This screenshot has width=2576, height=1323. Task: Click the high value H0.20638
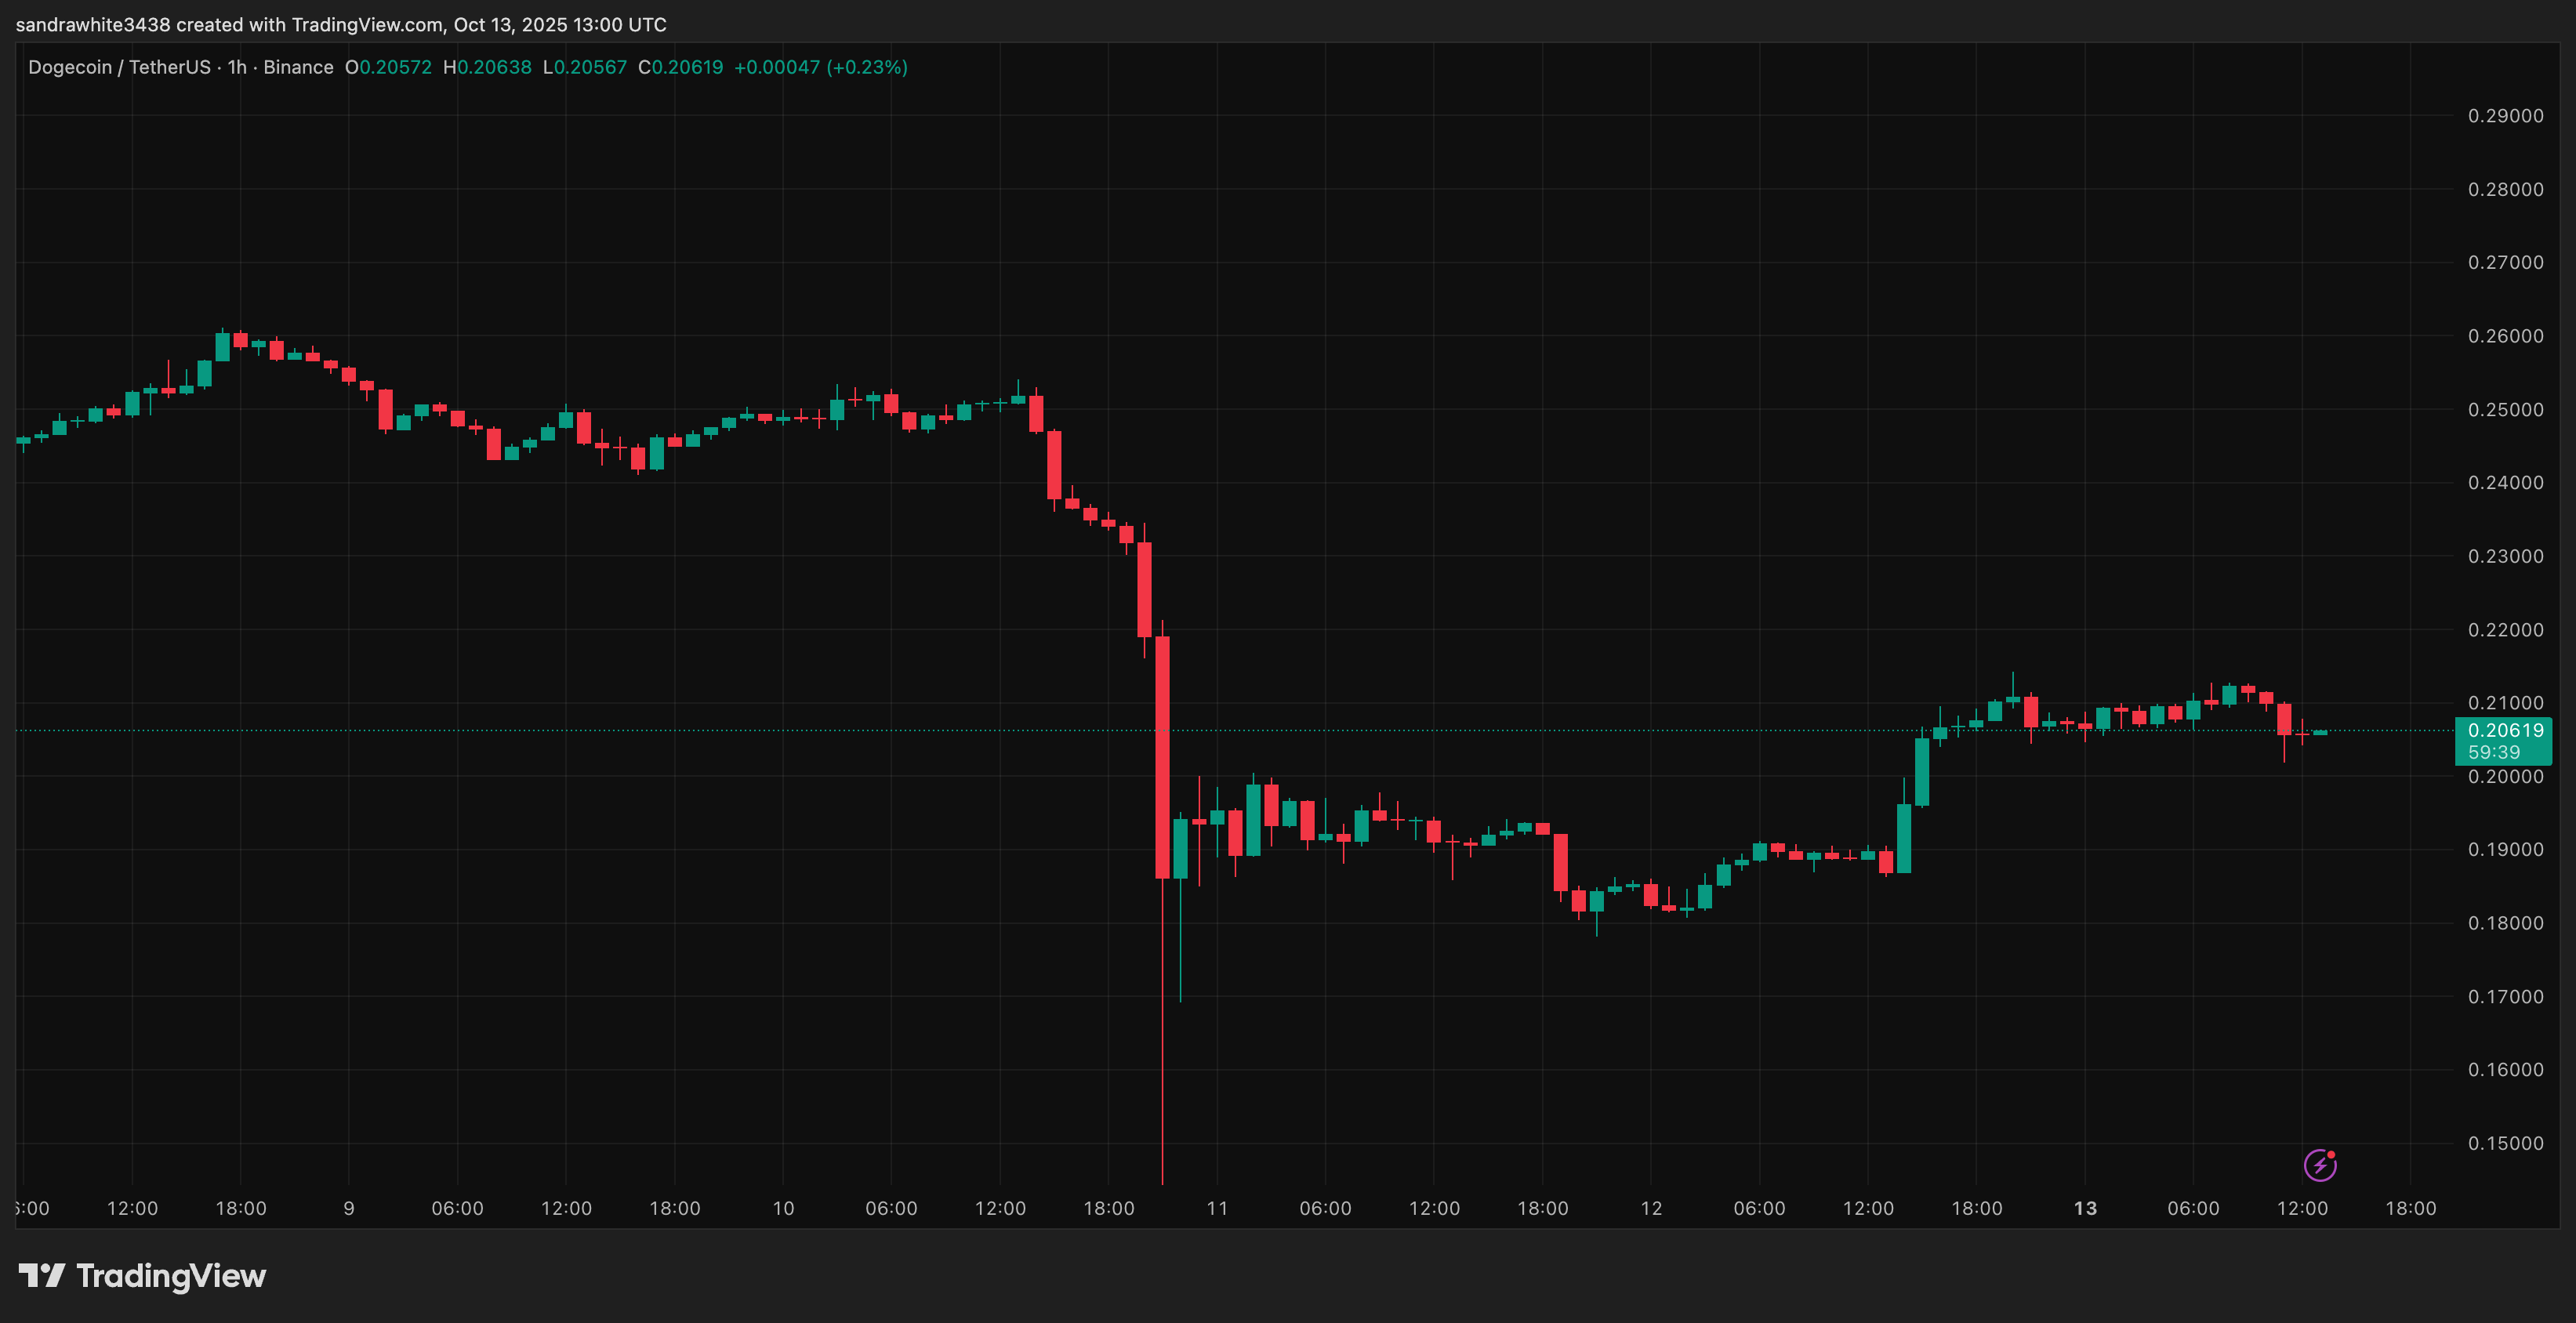487,67
